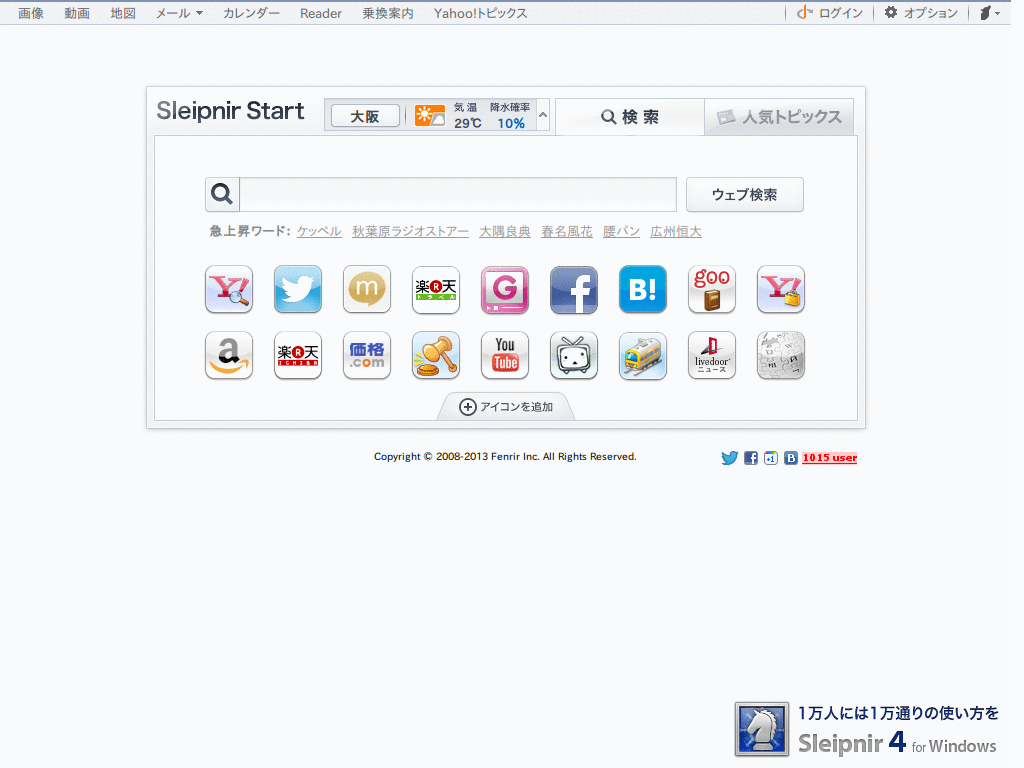
Task: Open 乗換案内 in top menu
Action: (388, 13)
